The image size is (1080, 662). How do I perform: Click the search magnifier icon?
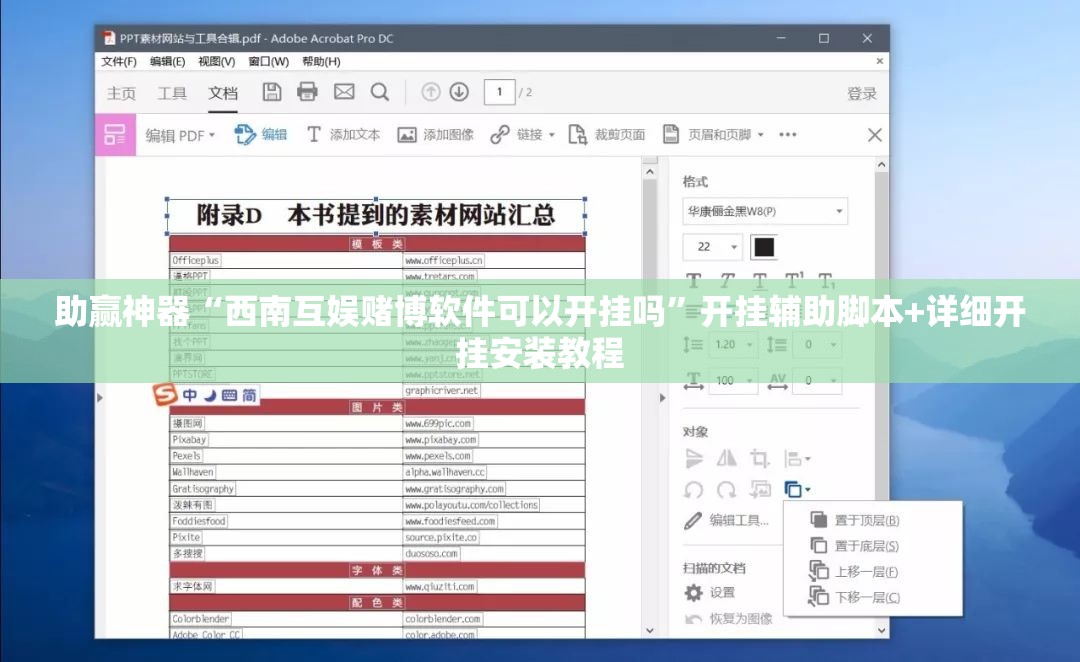tap(380, 92)
